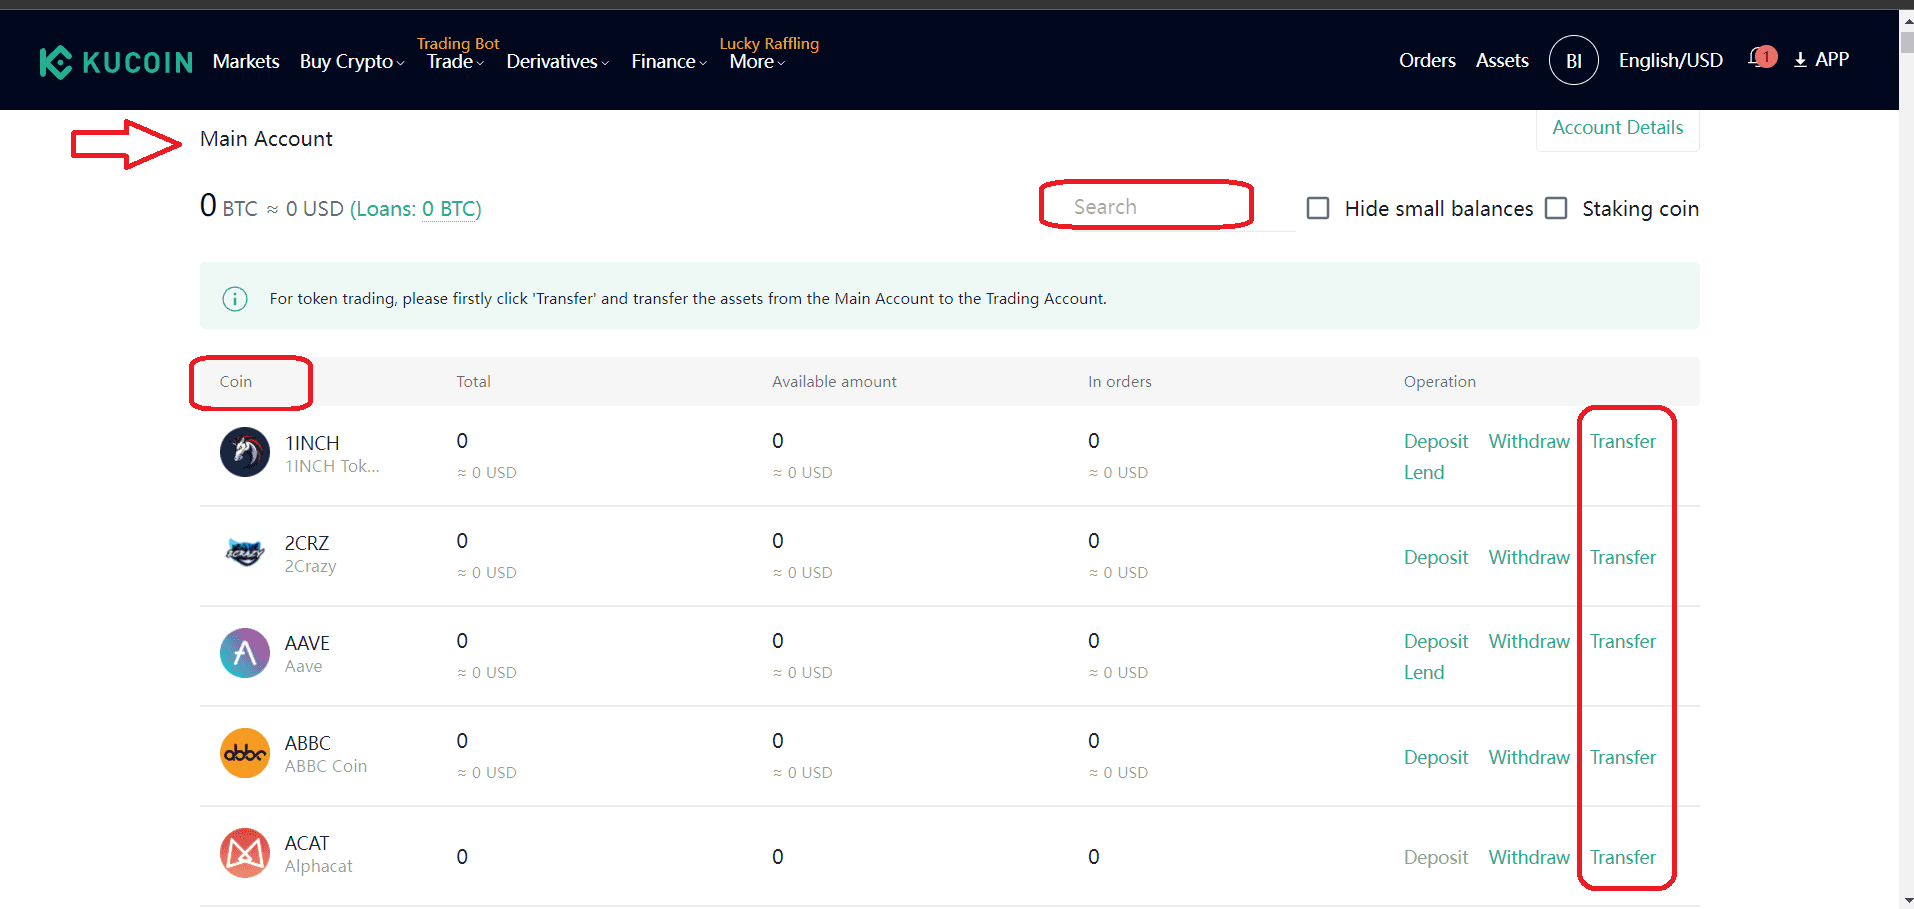Select the Alphacat coin name text
1914x909 pixels.
tap(318, 866)
